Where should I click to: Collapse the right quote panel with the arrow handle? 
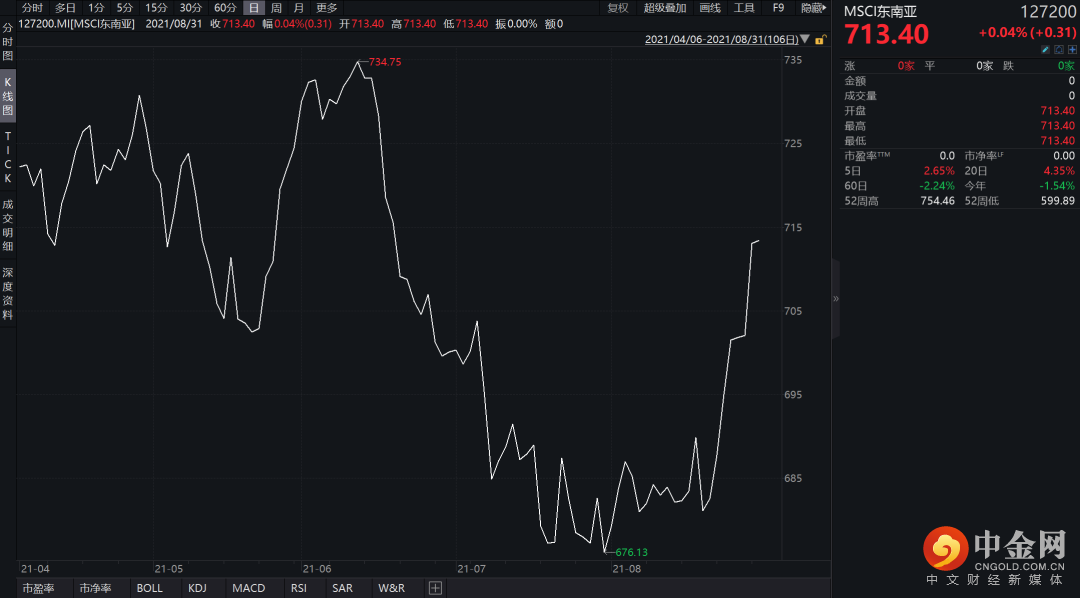coord(835,298)
